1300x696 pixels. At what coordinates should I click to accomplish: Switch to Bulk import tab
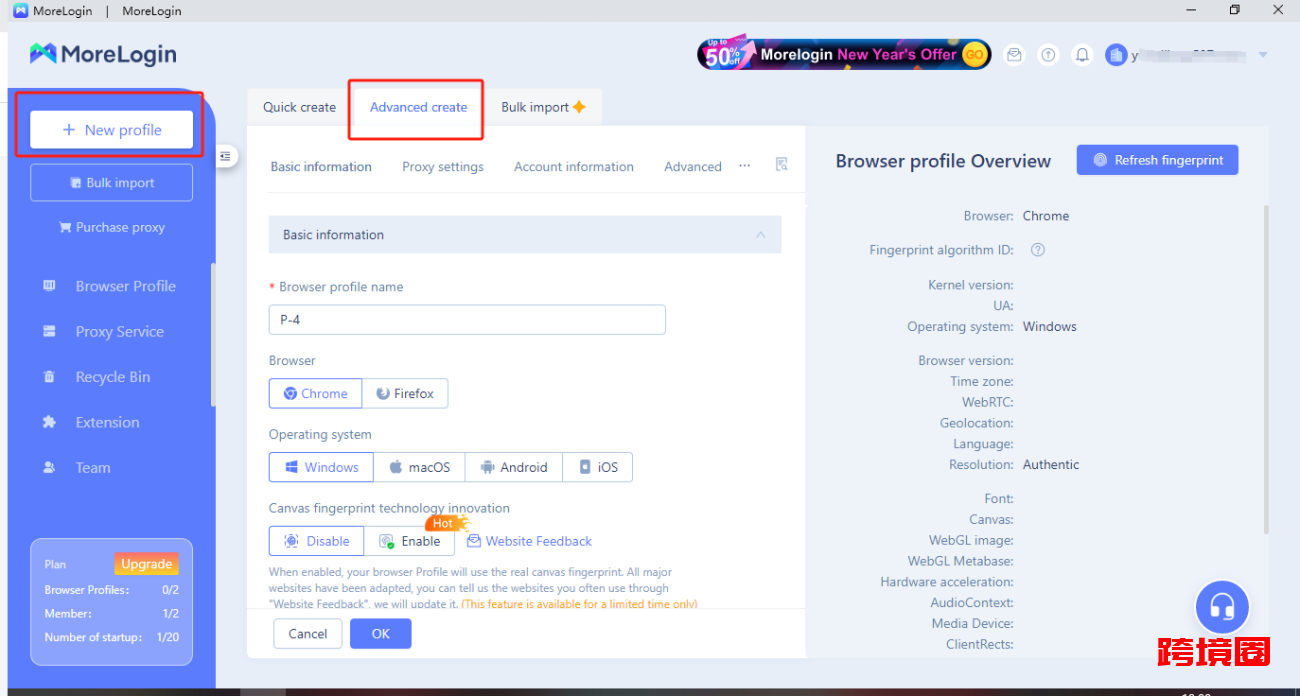coord(543,107)
